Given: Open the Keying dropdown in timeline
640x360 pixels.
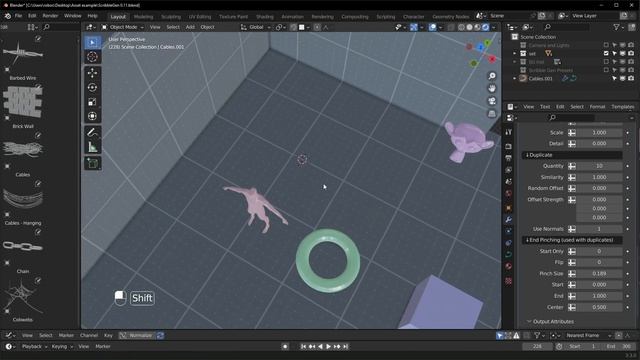Looking at the screenshot, I should tap(62, 347).
